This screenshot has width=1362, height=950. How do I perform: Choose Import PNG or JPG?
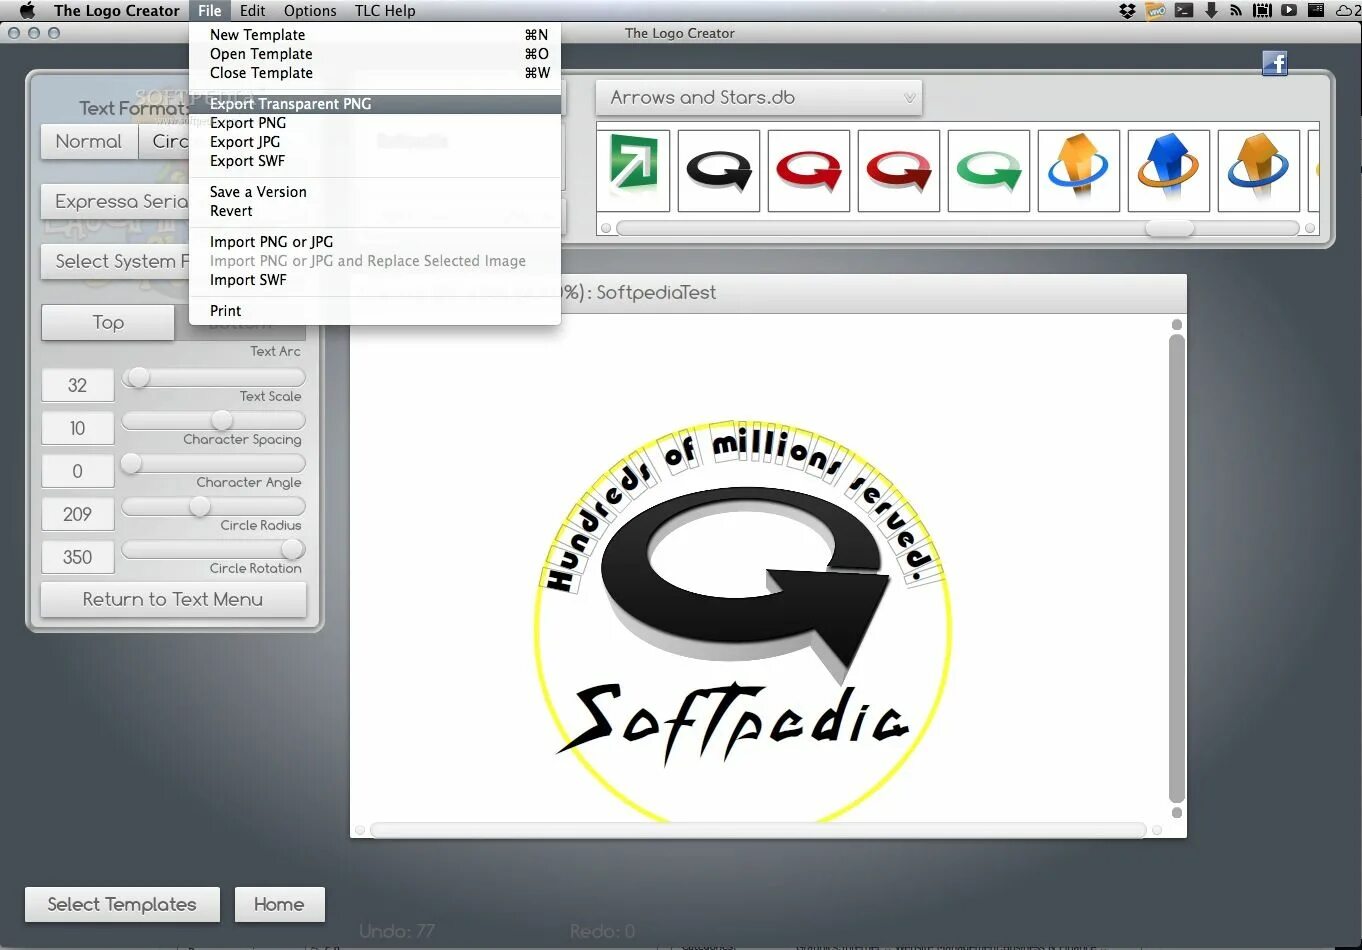[375, 242]
